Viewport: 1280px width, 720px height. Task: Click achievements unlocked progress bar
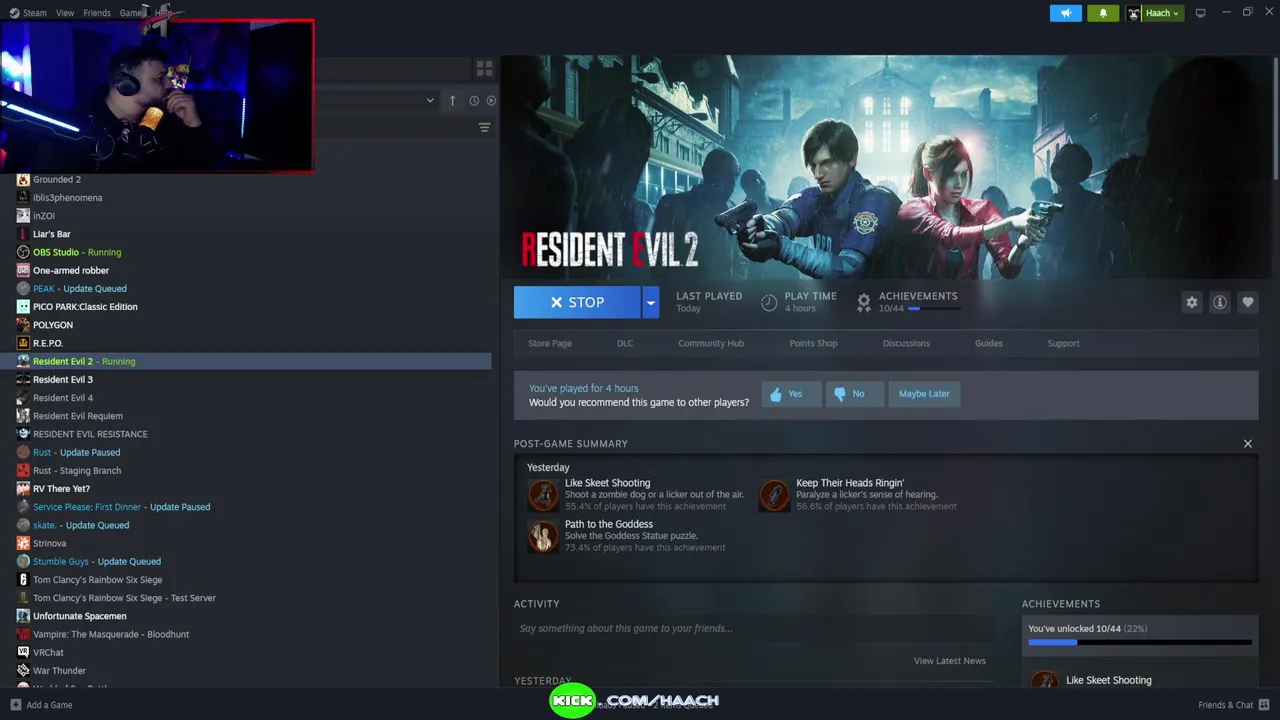1139,642
